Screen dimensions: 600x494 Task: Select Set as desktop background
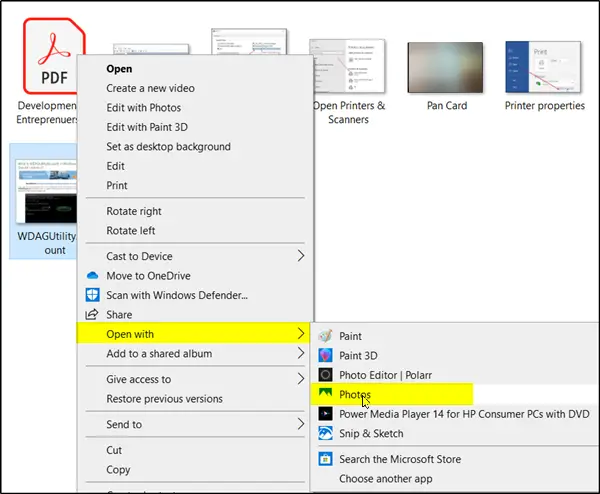195,147
